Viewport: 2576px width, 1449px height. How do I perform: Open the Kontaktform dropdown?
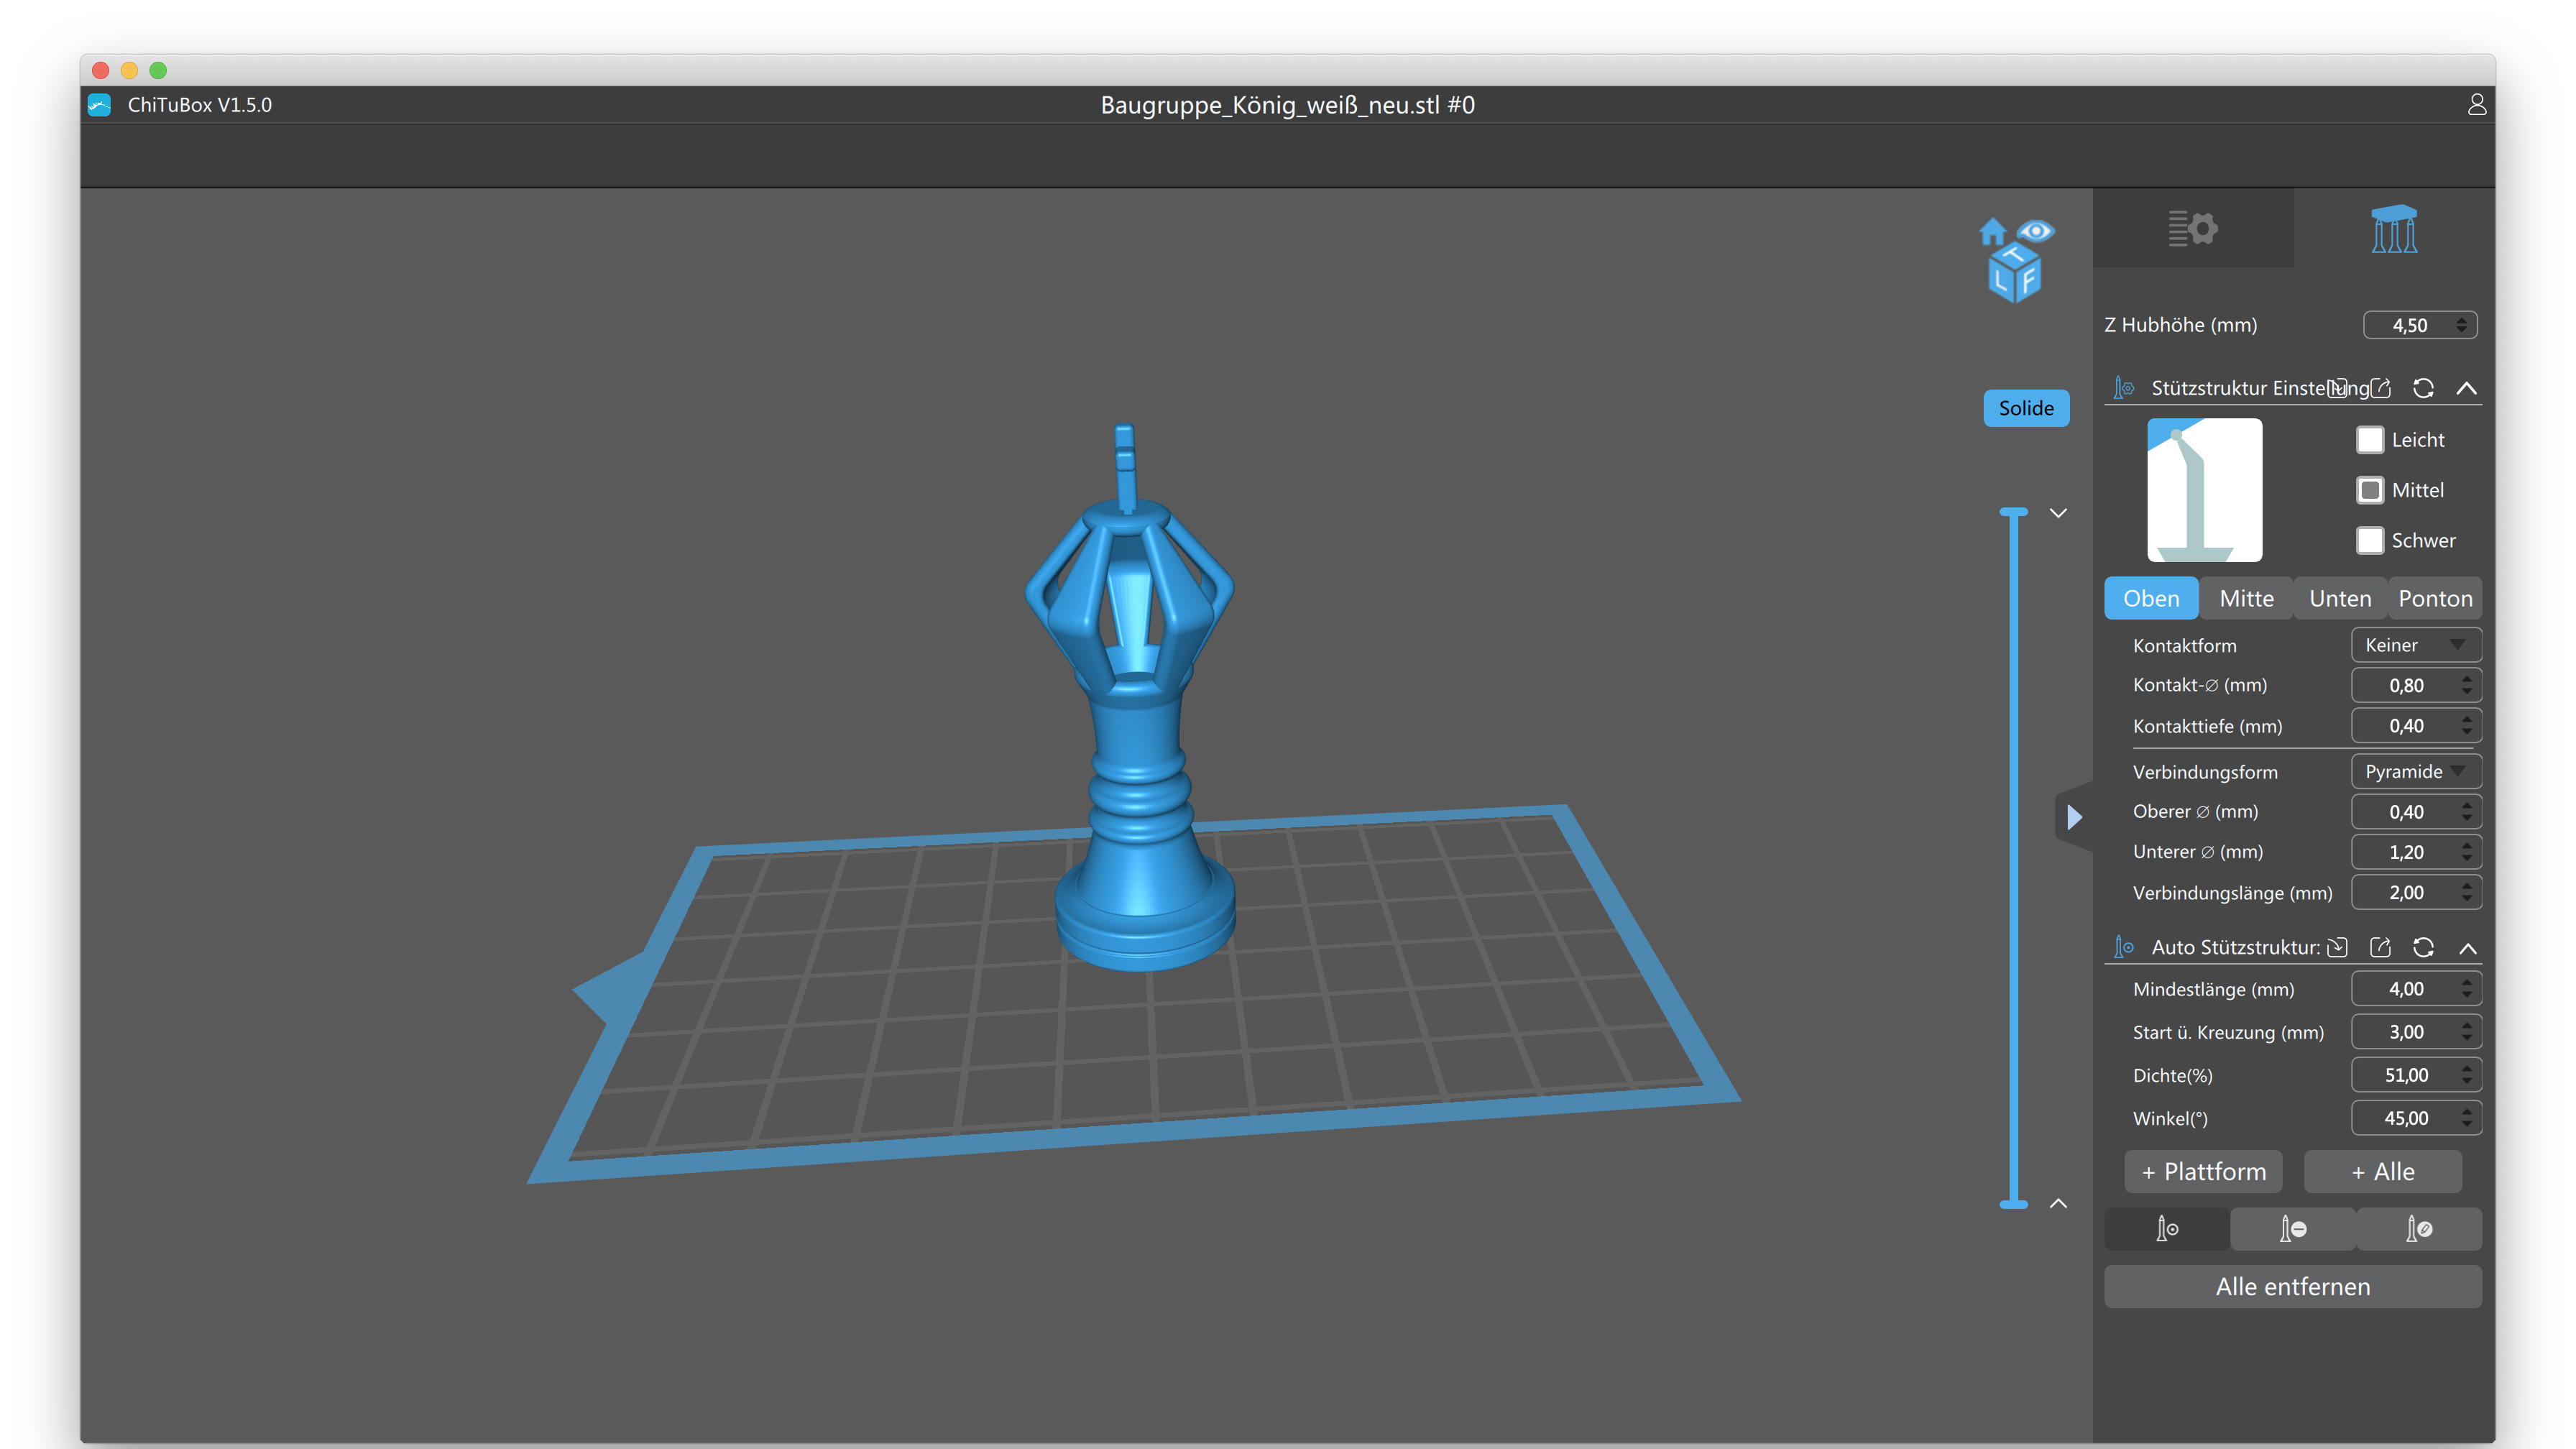click(2415, 645)
